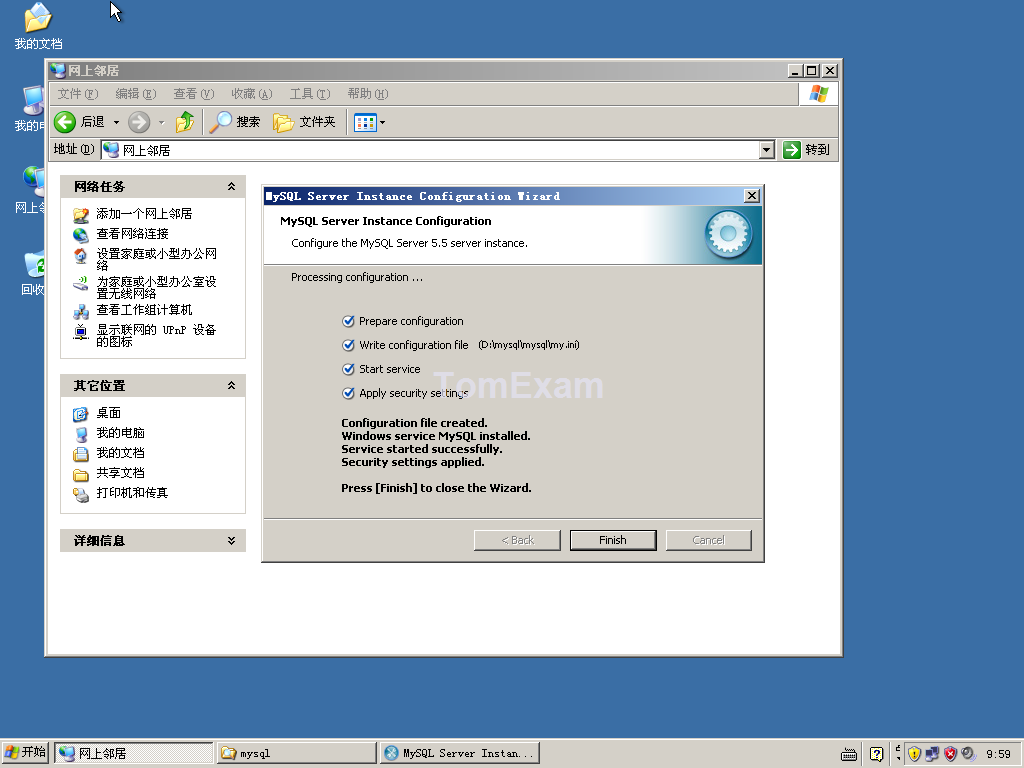The height and width of the screenshot is (768, 1024).
Task: Click the network computers tray icon
Action: tap(932, 754)
